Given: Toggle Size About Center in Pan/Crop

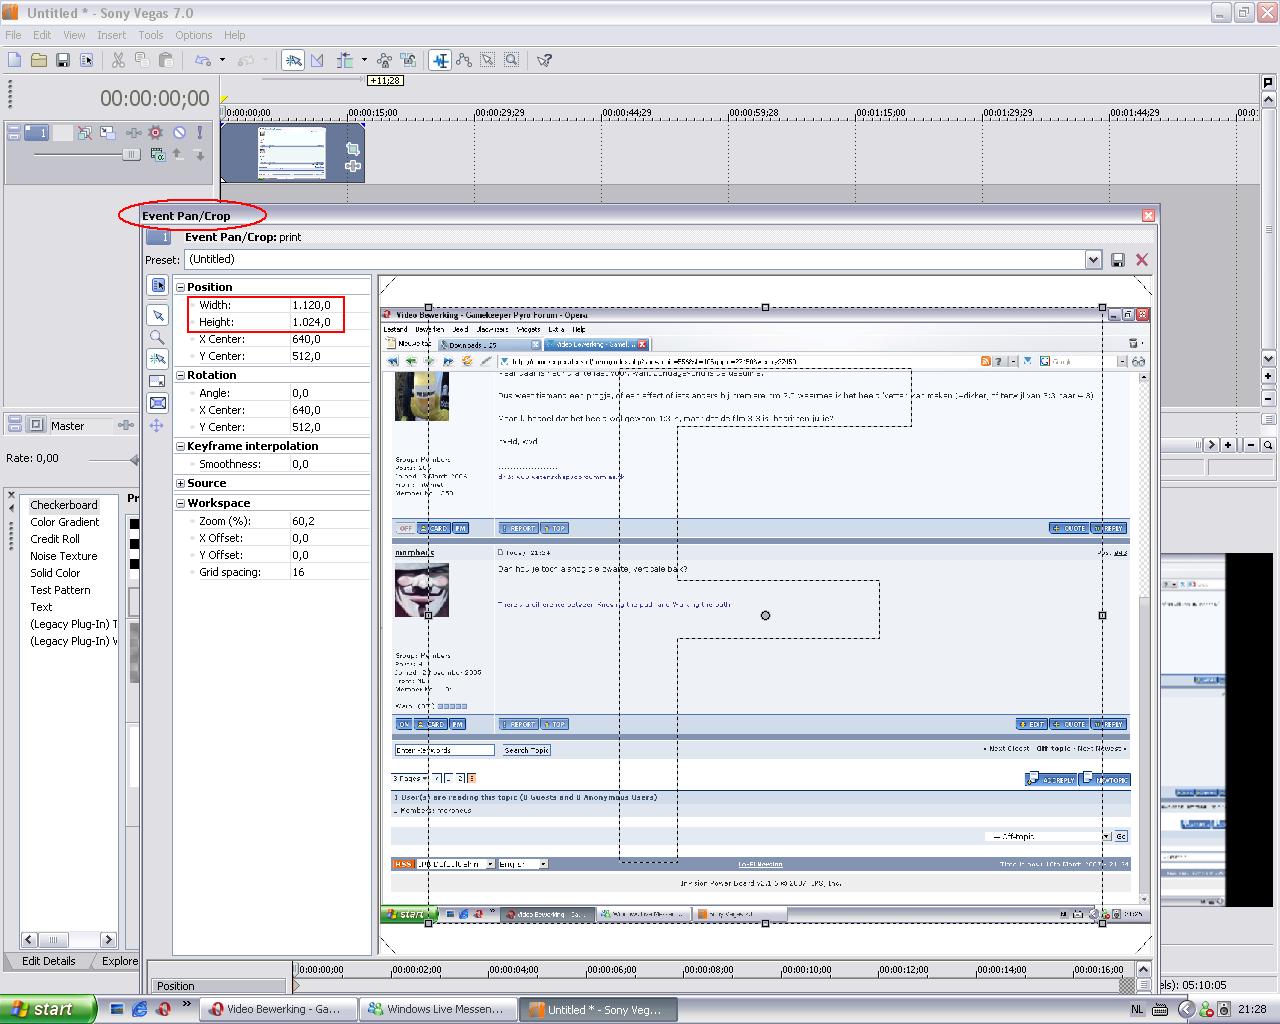Looking at the screenshot, I should pyautogui.click(x=158, y=404).
